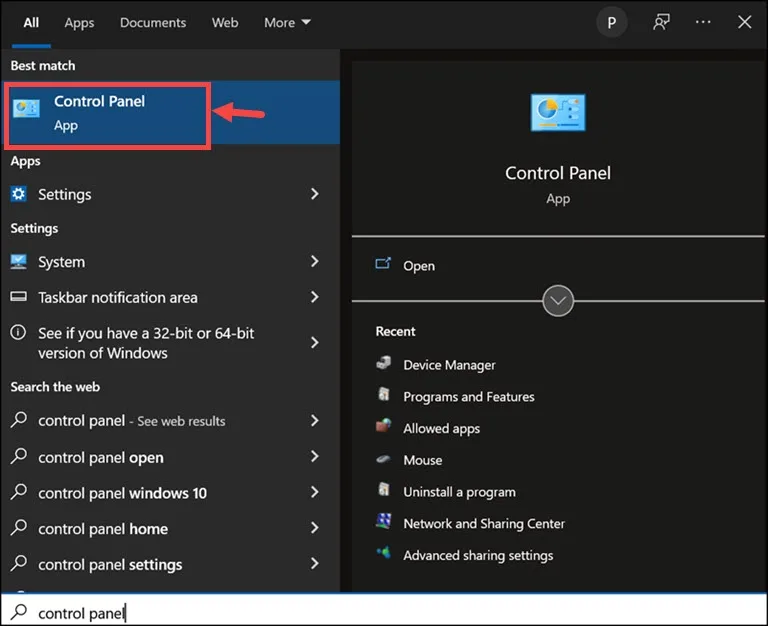Image resolution: width=768 pixels, height=626 pixels.
Task: Click the Uninstall a program icon
Action: pos(384,490)
